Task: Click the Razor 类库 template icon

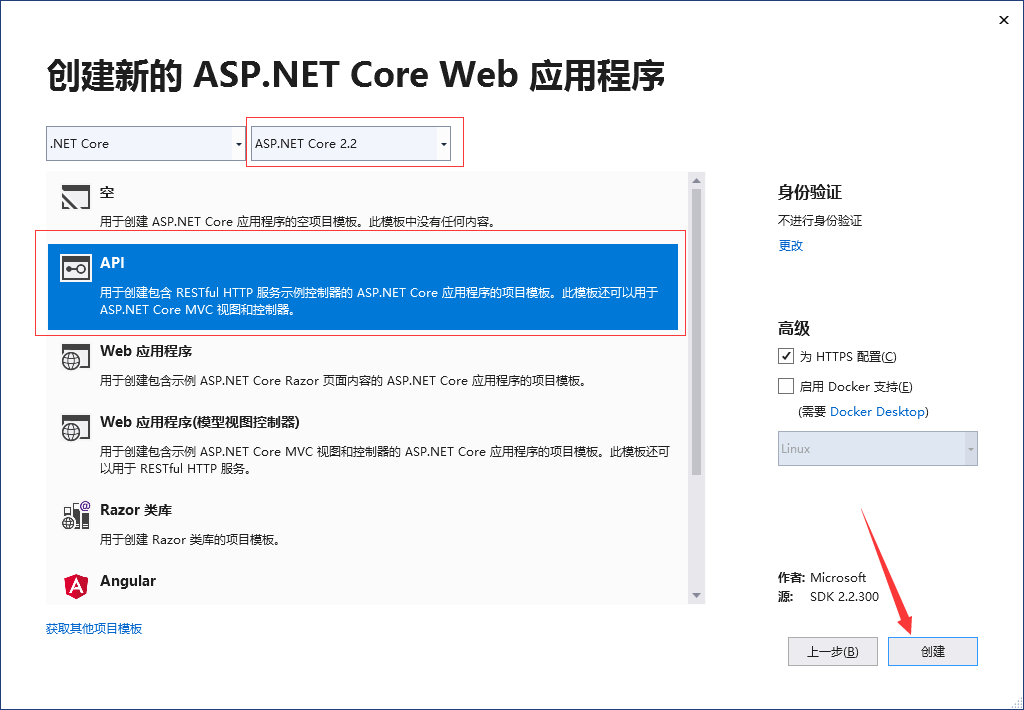Action: tap(76, 515)
